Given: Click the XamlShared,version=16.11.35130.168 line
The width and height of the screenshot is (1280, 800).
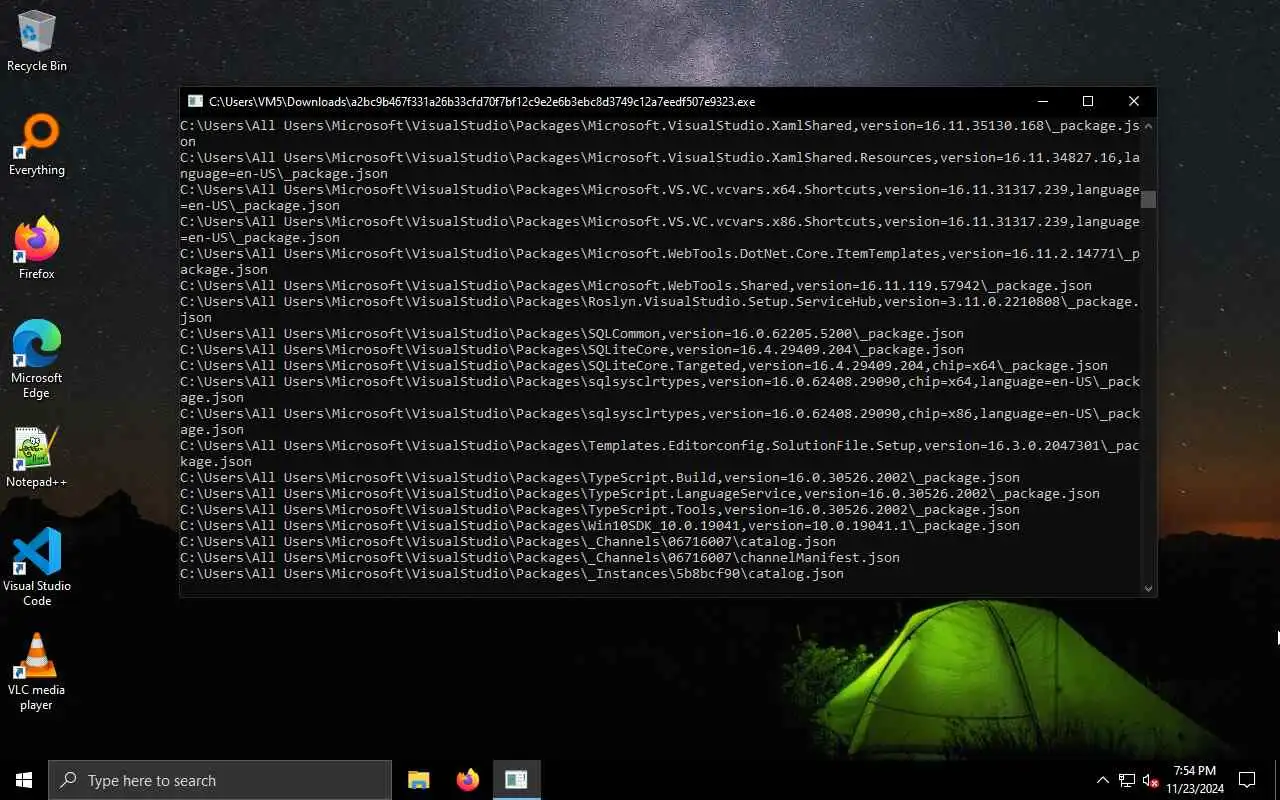Looking at the screenshot, I should pos(660,134).
